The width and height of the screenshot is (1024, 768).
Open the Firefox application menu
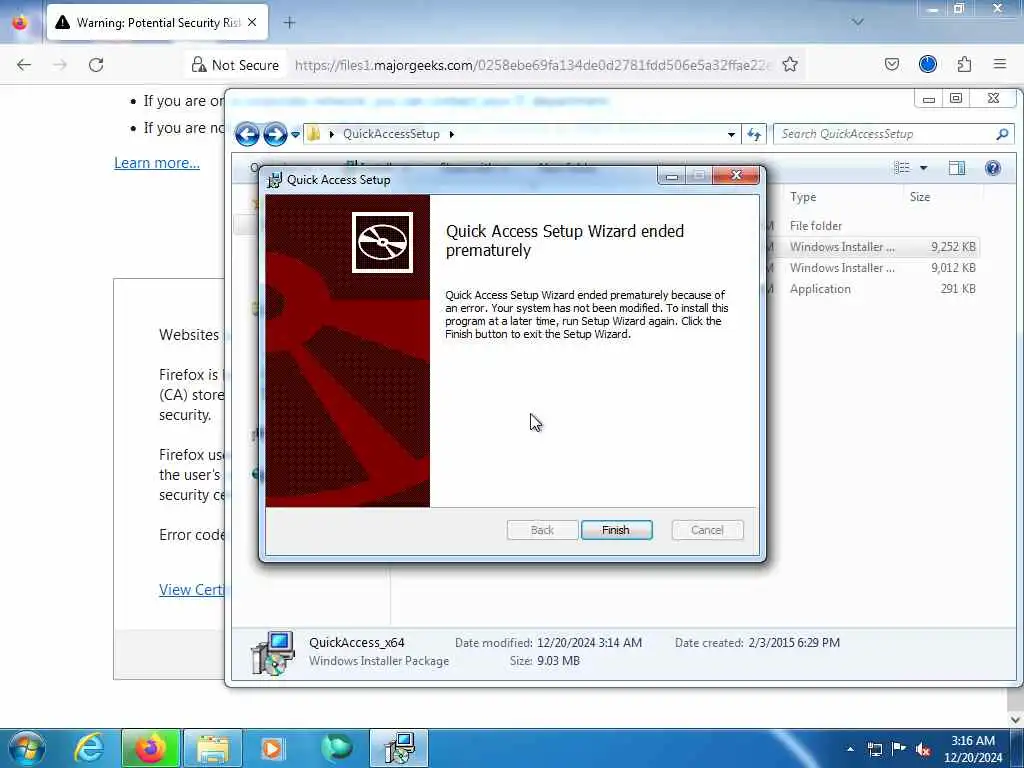point(1000,64)
